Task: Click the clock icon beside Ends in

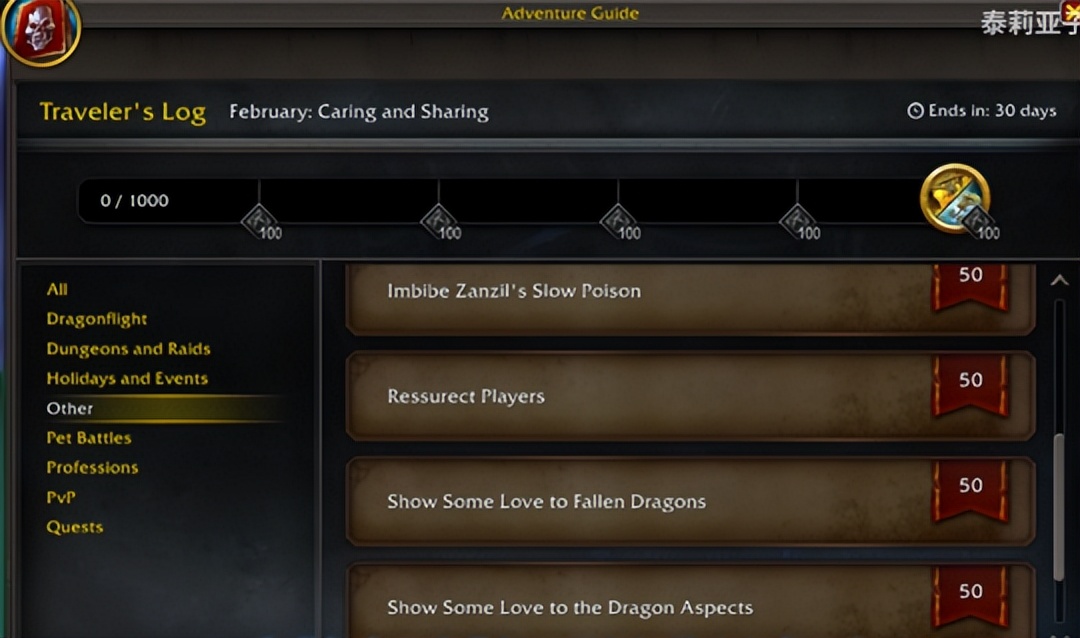Action: click(x=915, y=111)
